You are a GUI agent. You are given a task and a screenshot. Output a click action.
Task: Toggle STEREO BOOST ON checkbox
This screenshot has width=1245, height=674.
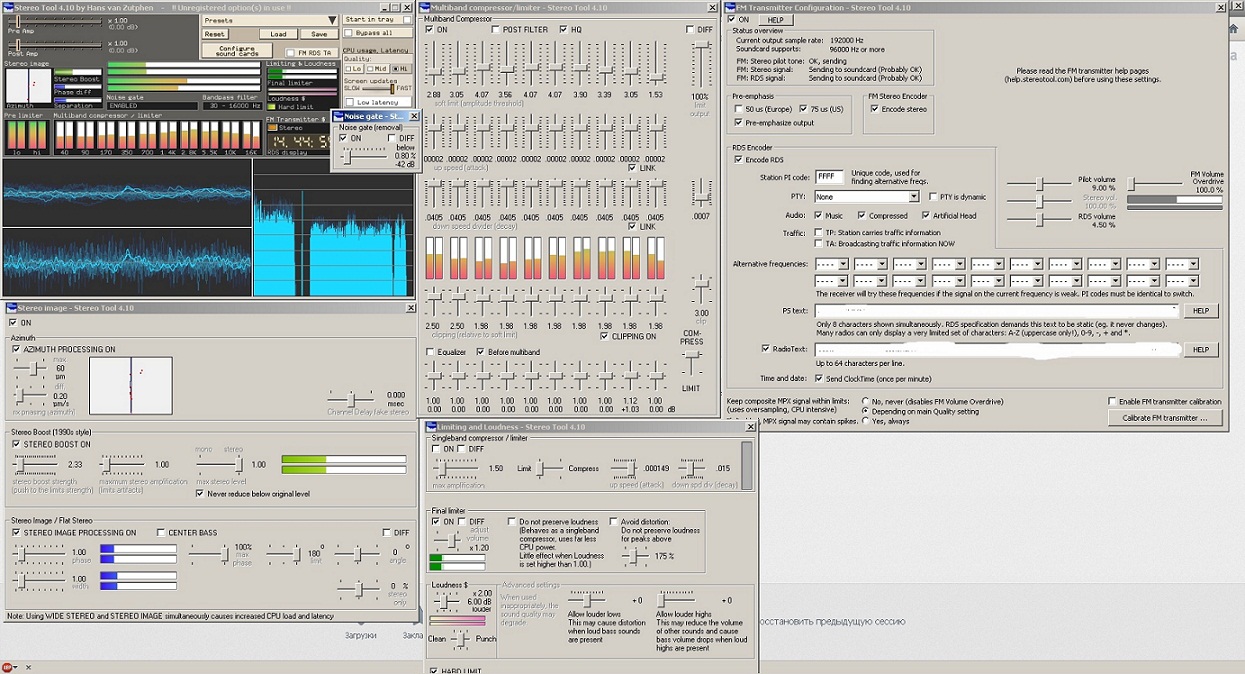click(16, 444)
